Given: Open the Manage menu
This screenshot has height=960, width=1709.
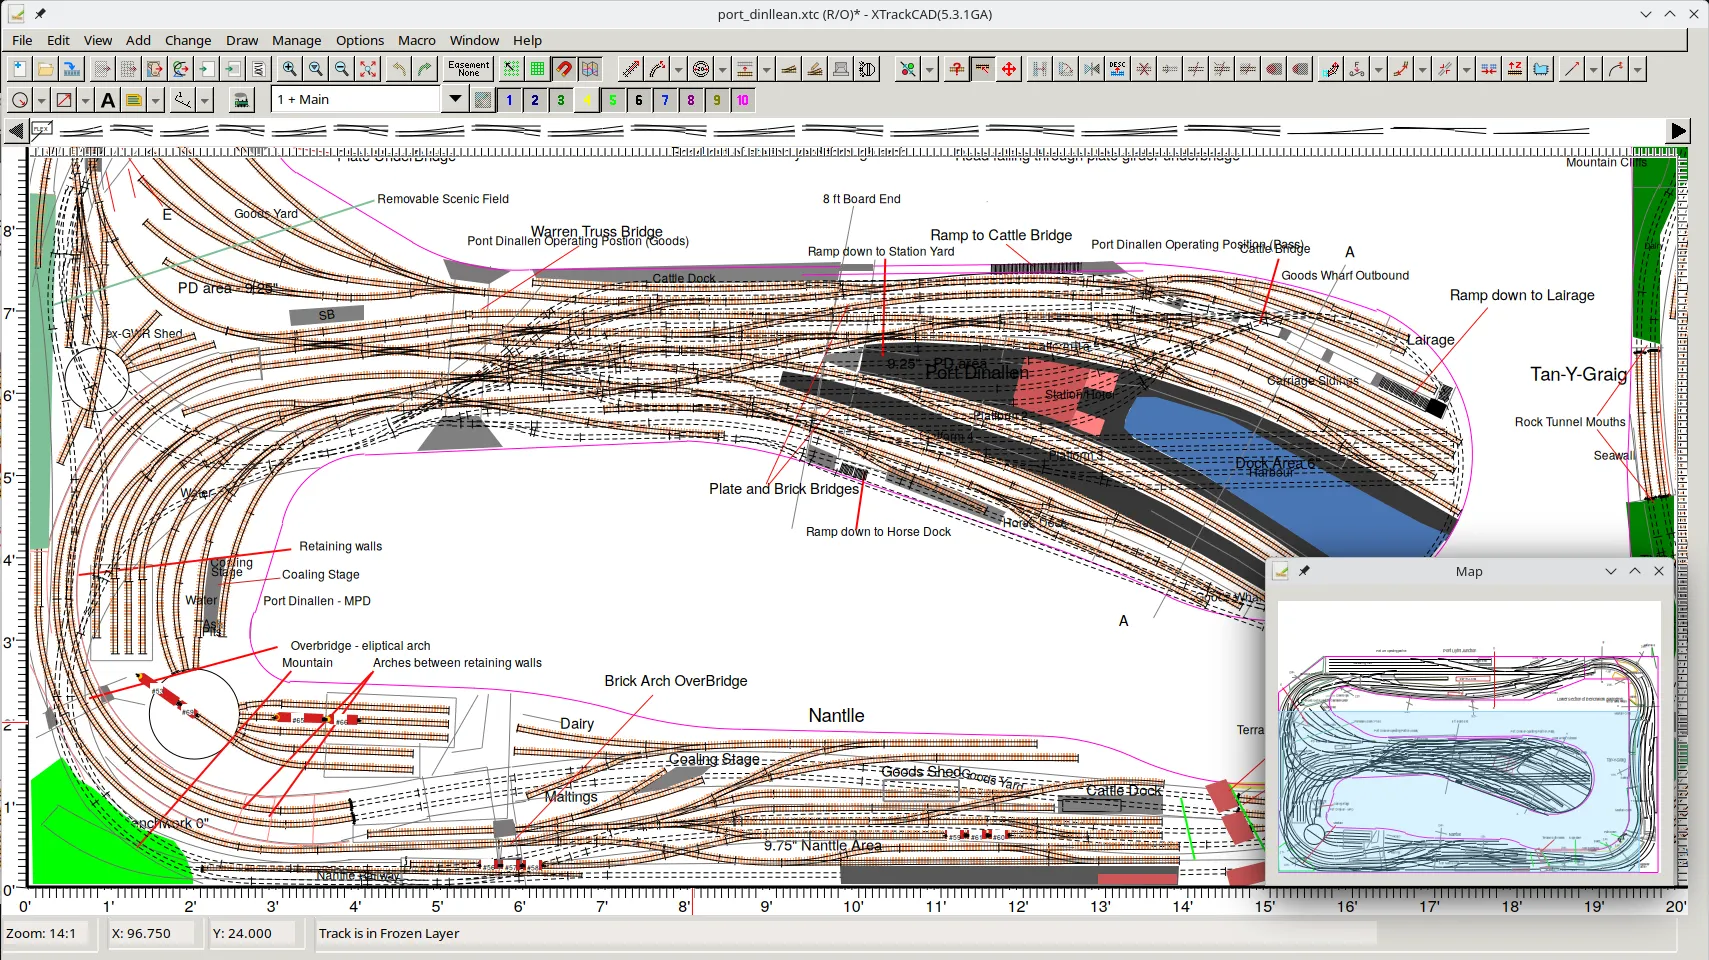Looking at the screenshot, I should click(297, 40).
